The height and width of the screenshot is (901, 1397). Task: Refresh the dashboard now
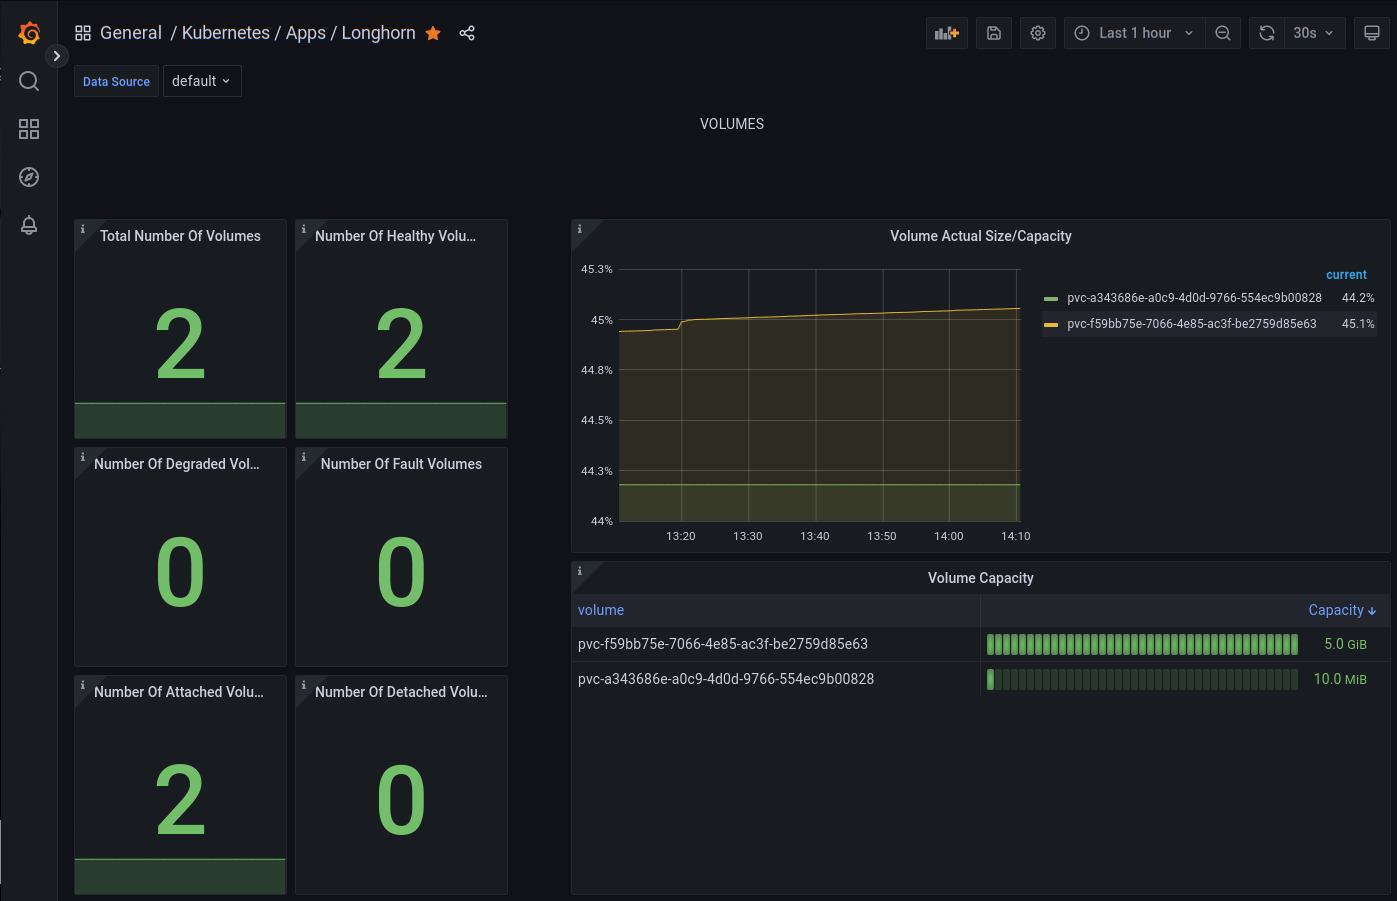[1267, 33]
